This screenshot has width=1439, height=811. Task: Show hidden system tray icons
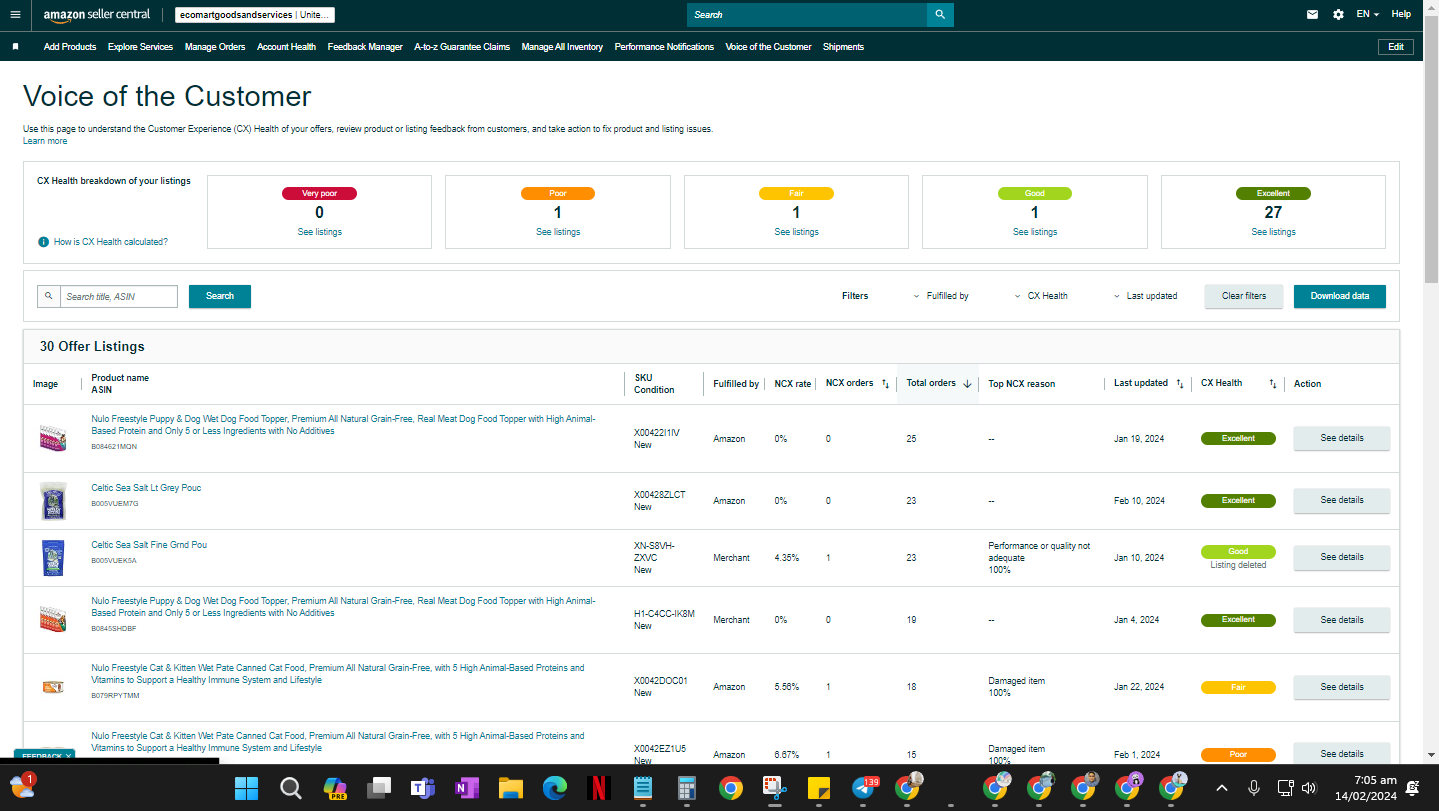pos(1221,788)
